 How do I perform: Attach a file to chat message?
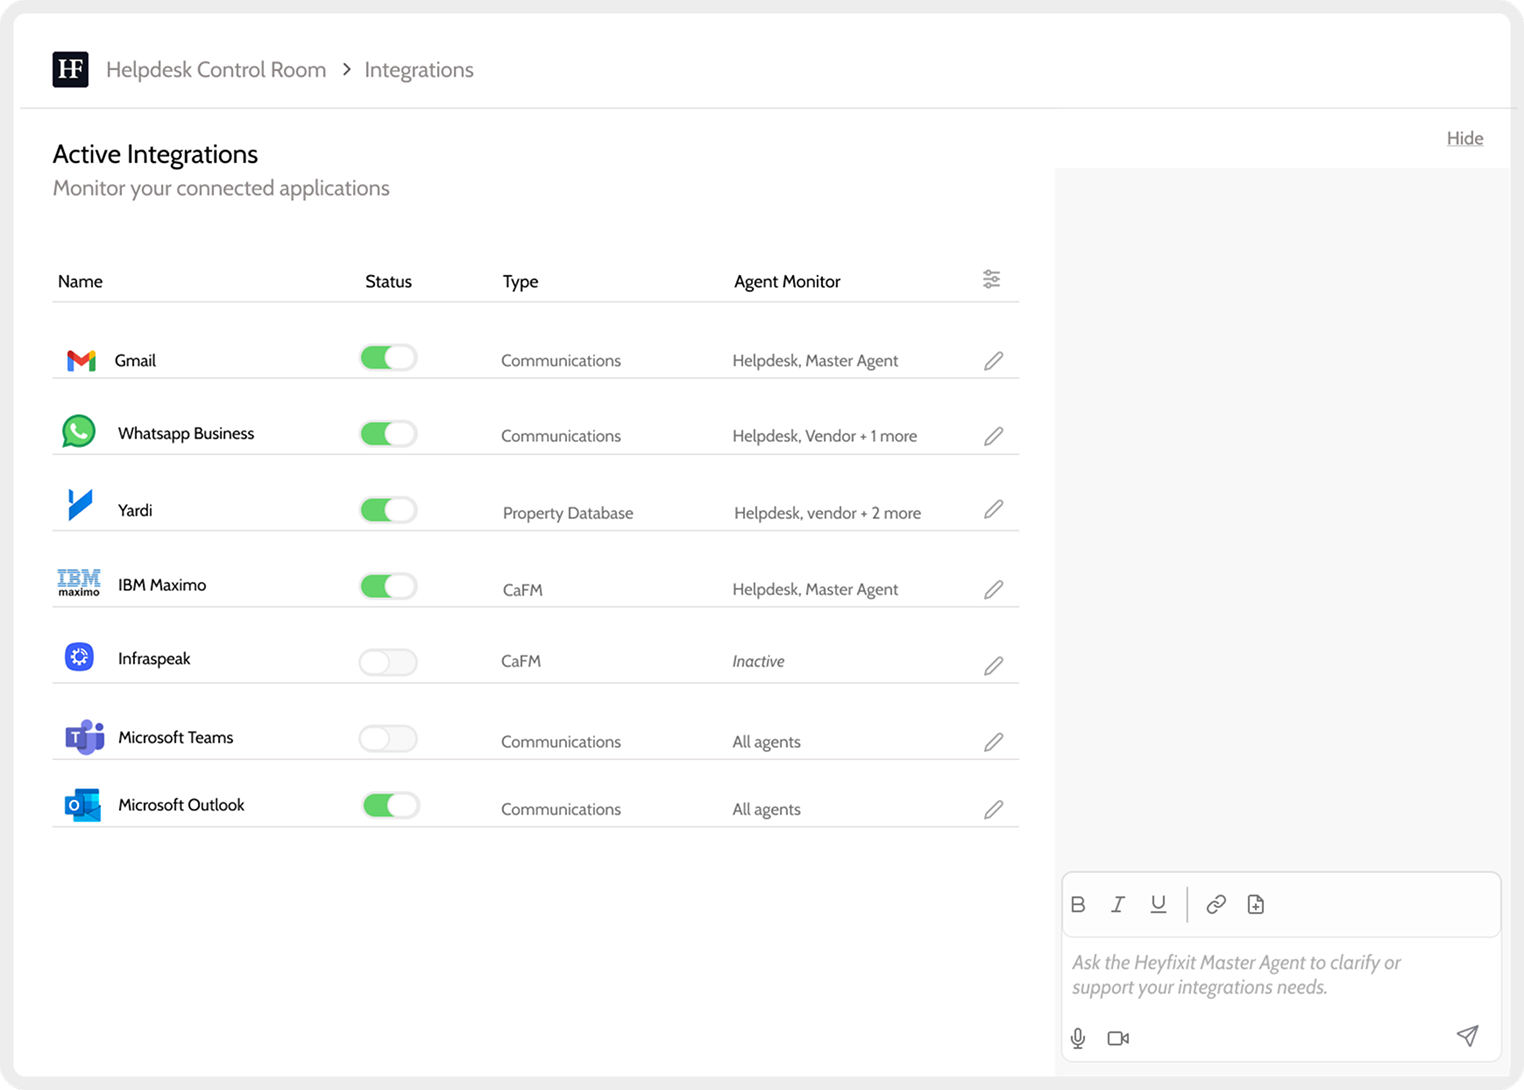1256,904
